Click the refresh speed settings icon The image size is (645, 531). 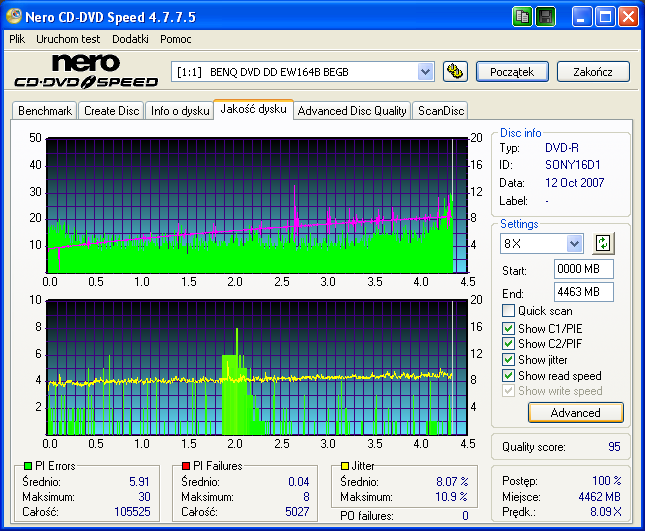[603, 243]
